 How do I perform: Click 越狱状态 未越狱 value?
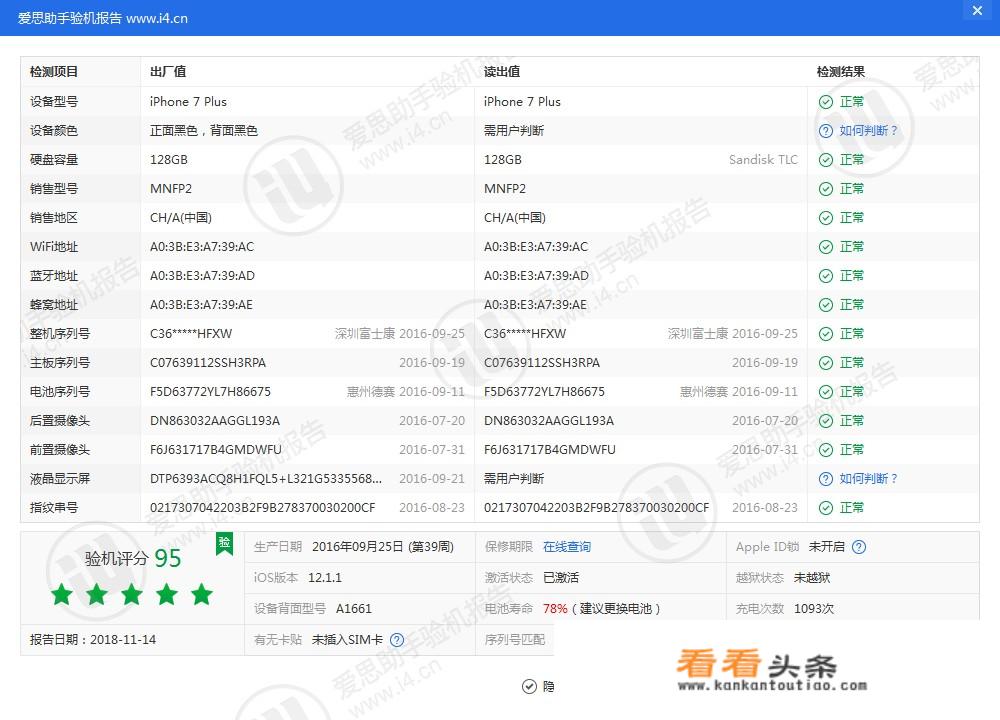pos(812,578)
